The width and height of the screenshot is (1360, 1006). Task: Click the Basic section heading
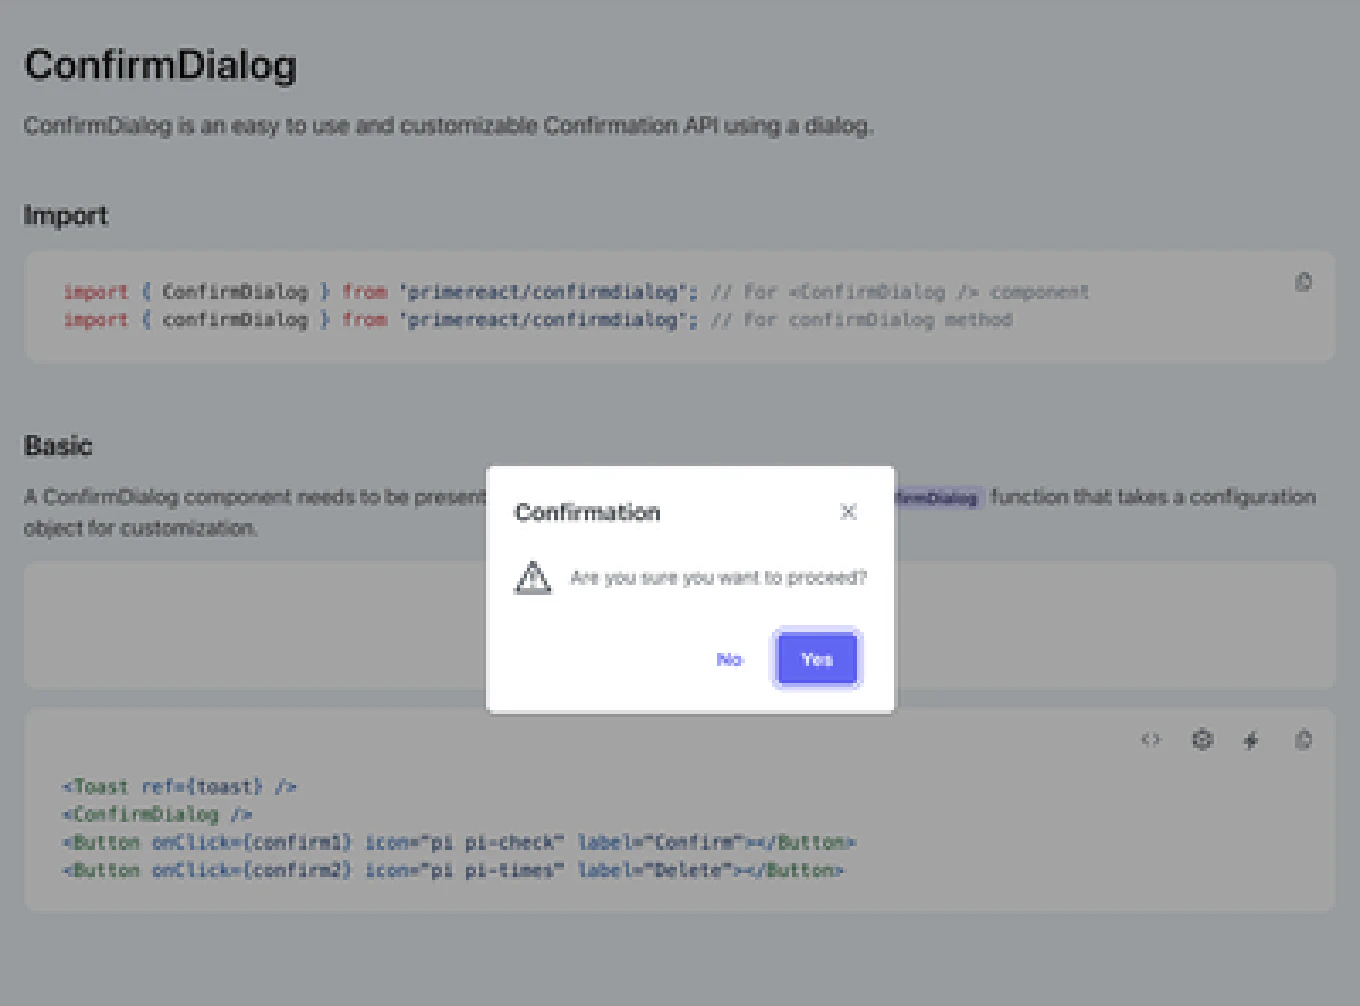[58, 445]
